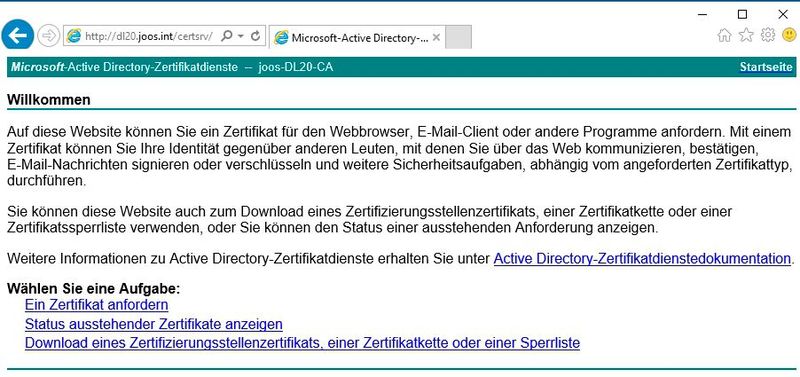Image resolution: width=800 pixels, height=377 pixels.
Task: Close the browser window
Action: [783, 14]
